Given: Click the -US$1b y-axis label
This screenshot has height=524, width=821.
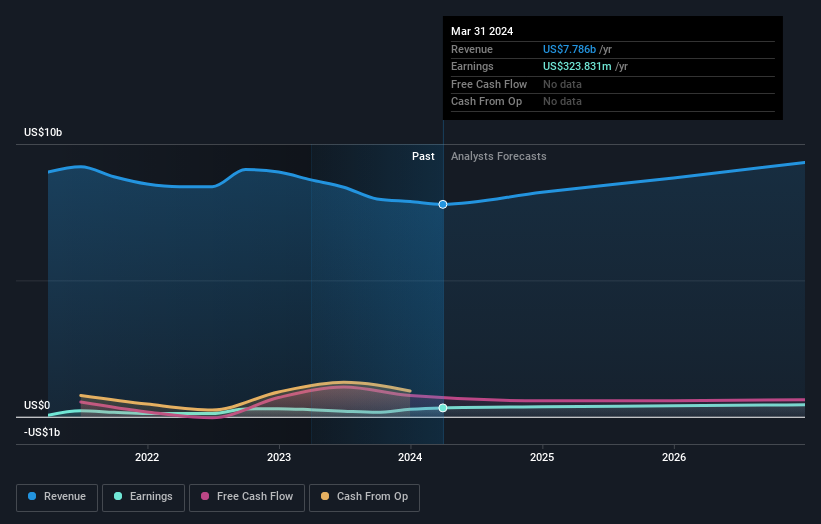Looking at the screenshot, I should [42, 432].
